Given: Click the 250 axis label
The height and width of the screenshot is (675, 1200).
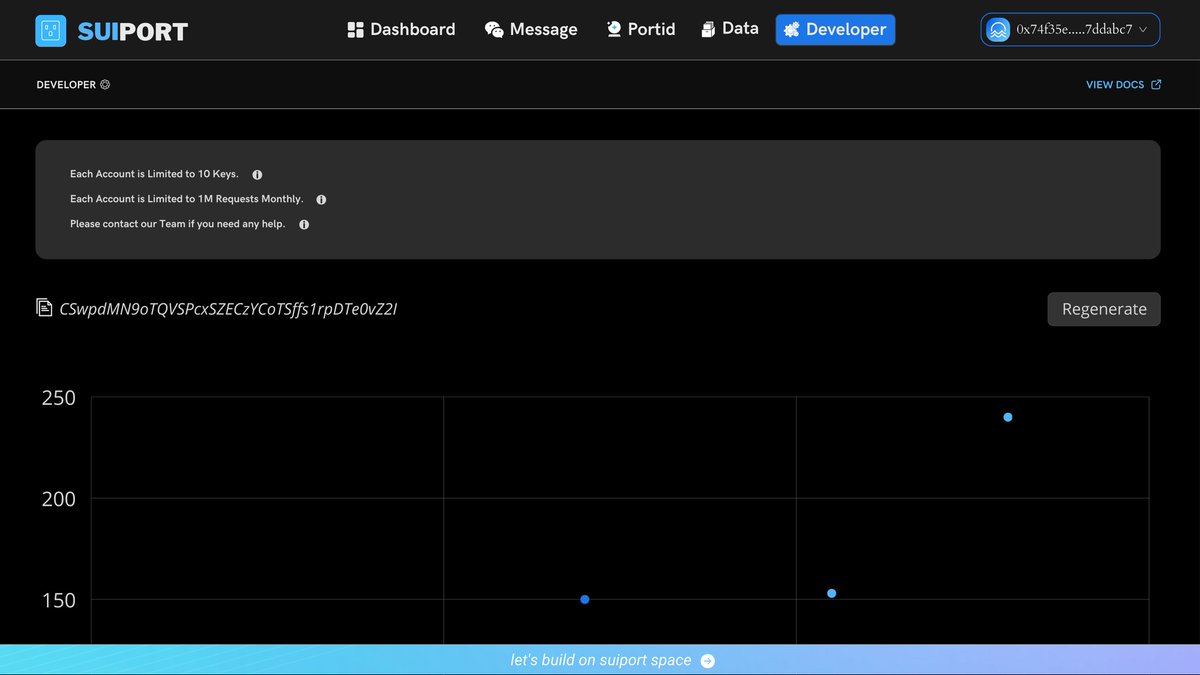Looking at the screenshot, I should pyautogui.click(x=59, y=398).
